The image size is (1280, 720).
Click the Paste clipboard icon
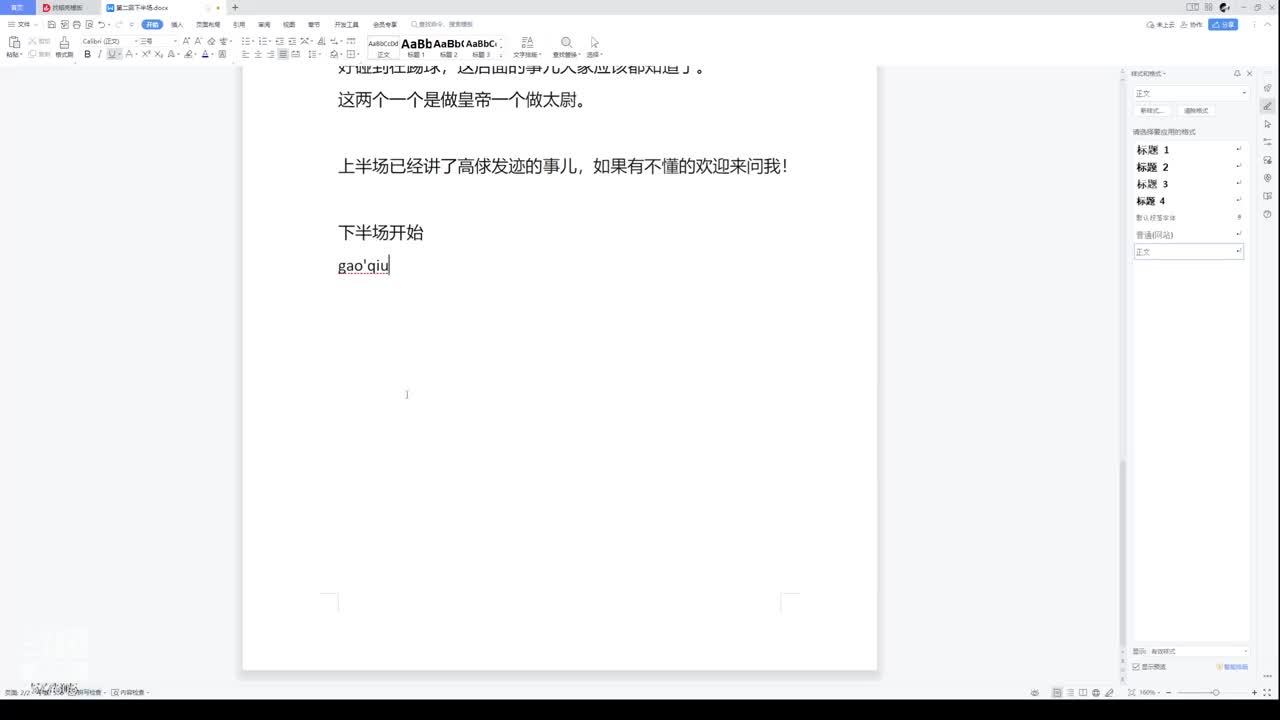(x=14, y=43)
